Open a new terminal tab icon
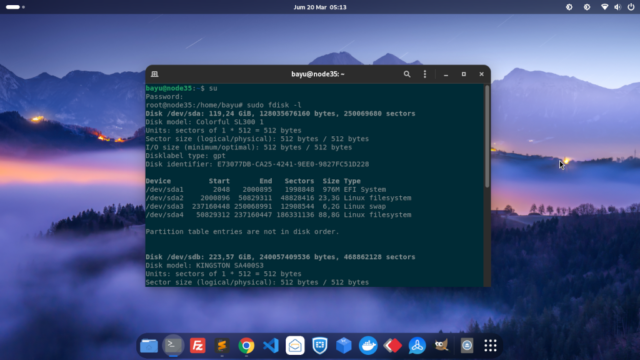 point(155,74)
